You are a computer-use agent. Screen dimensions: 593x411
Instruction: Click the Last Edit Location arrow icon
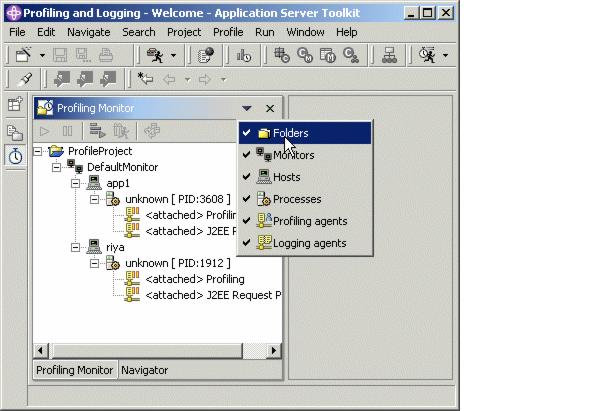(x=145, y=79)
